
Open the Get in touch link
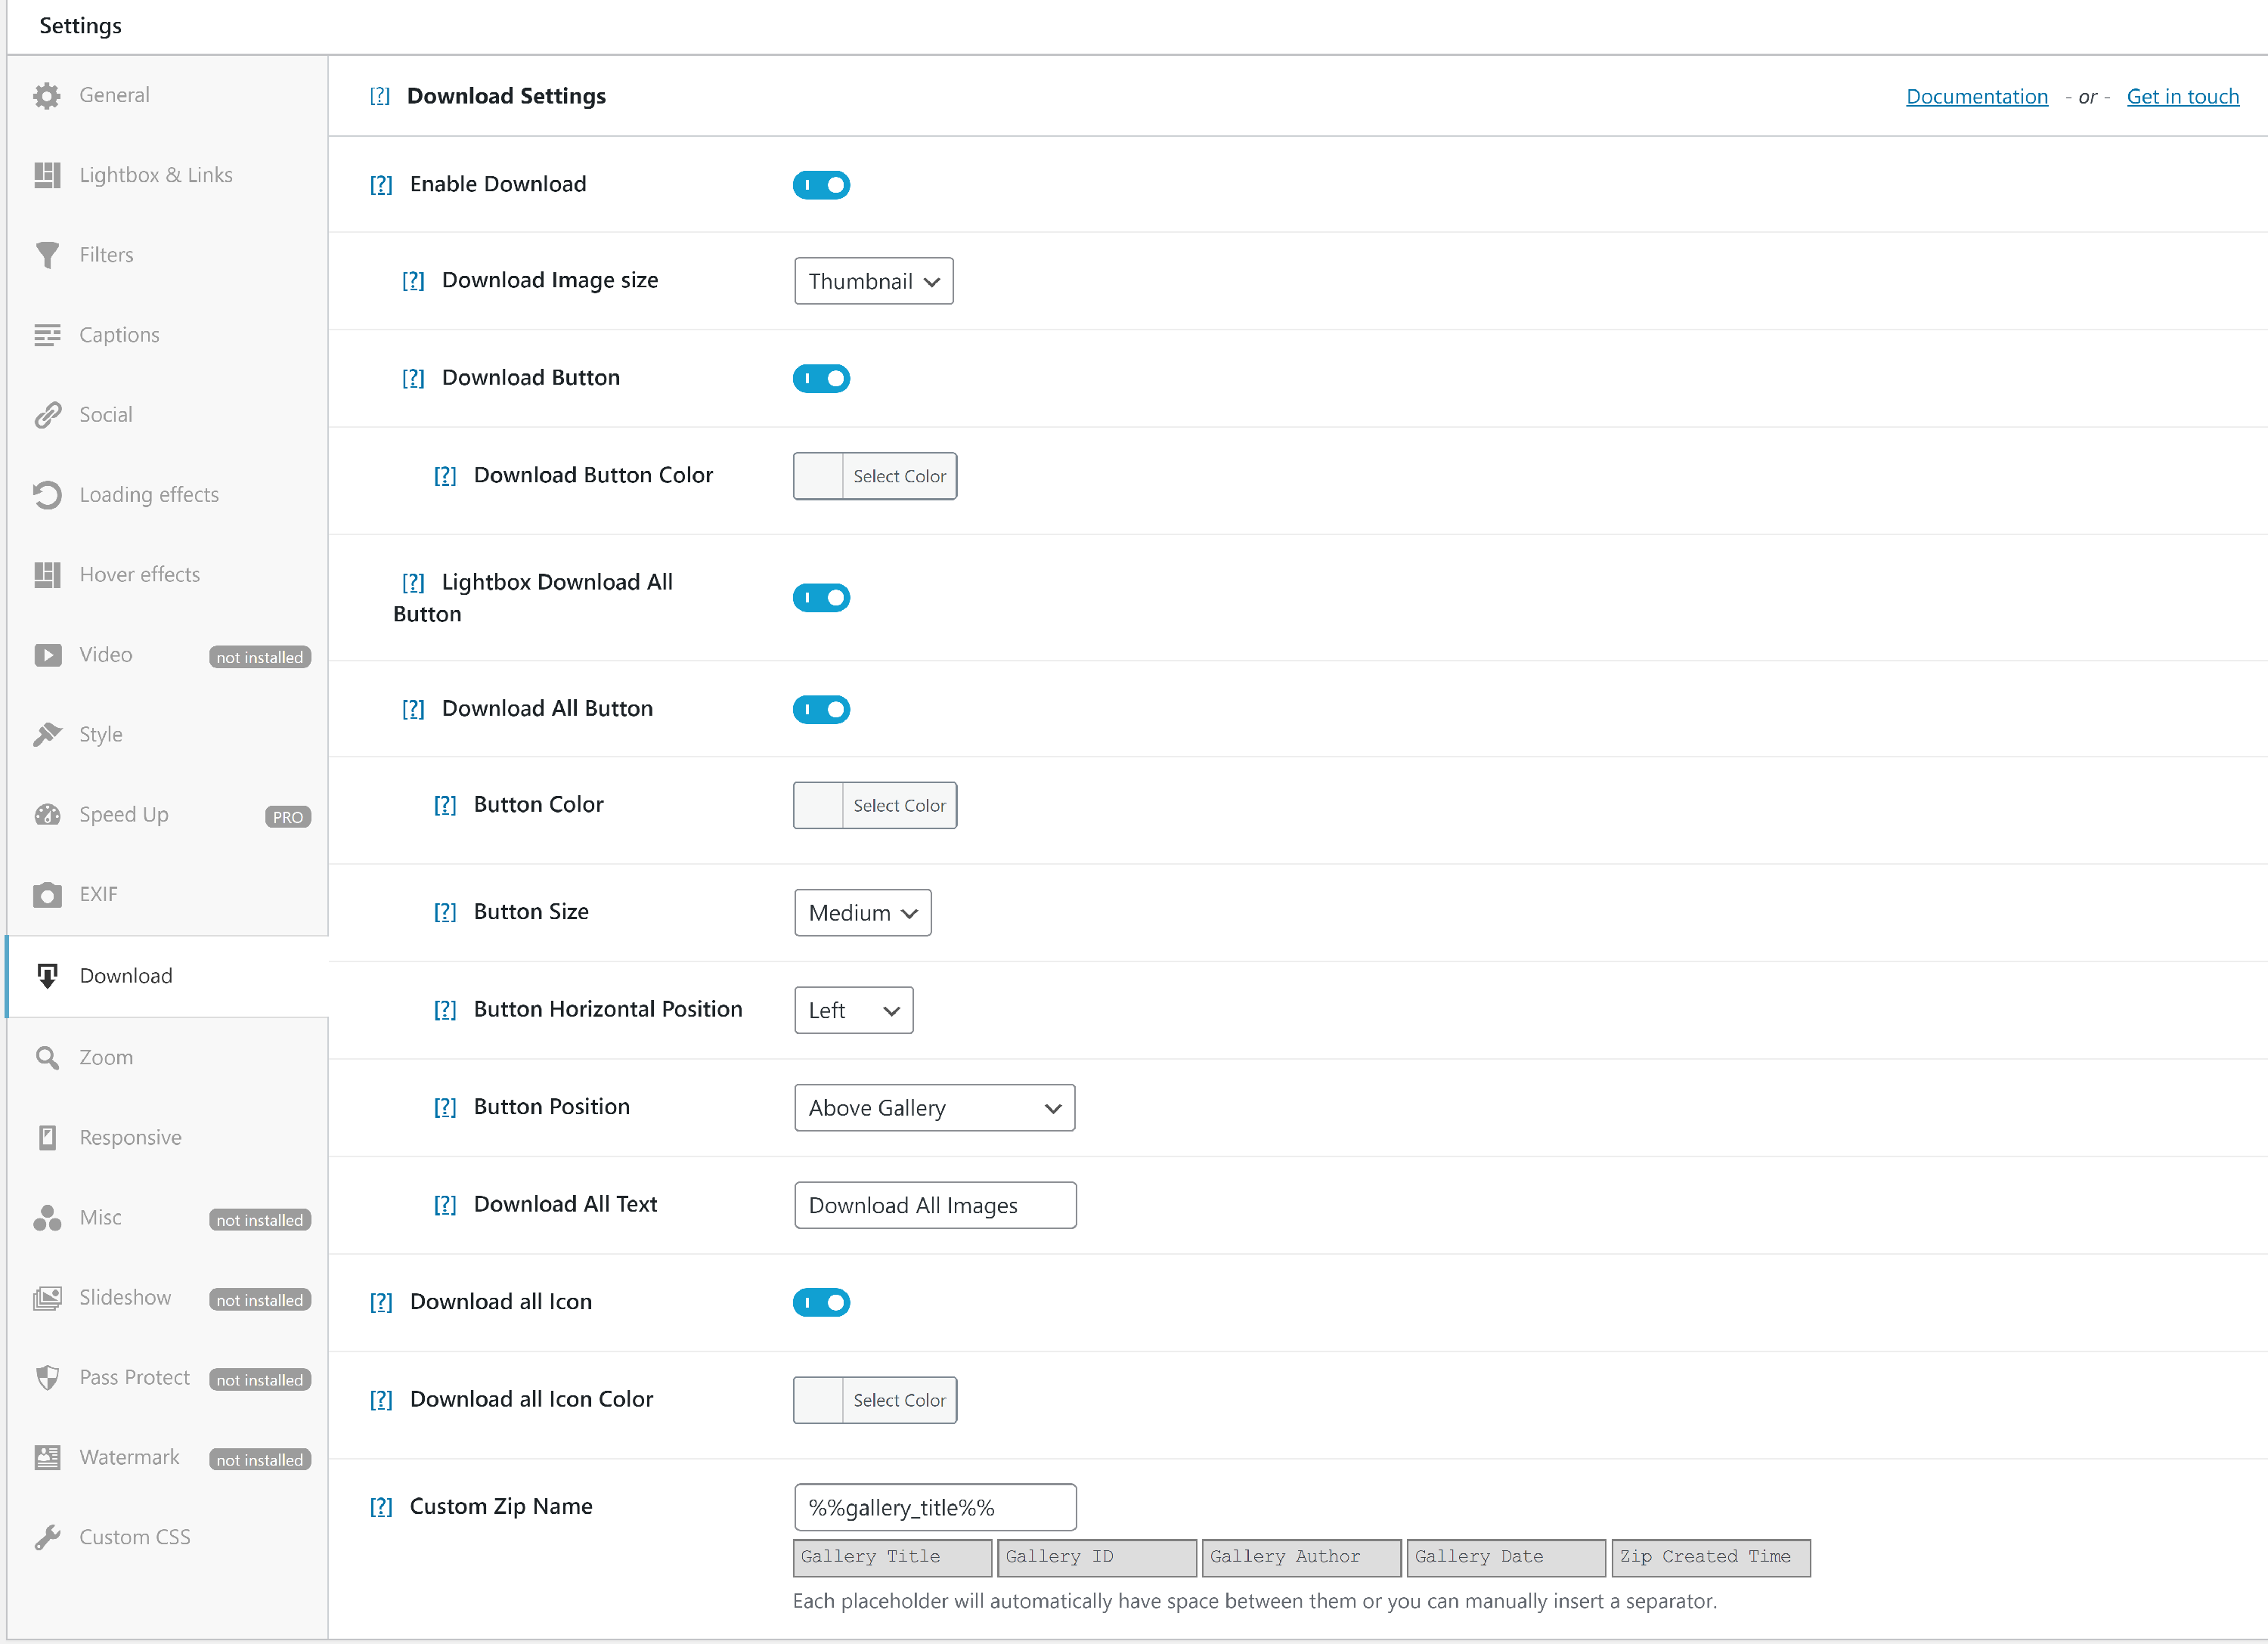tap(2182, 97)
